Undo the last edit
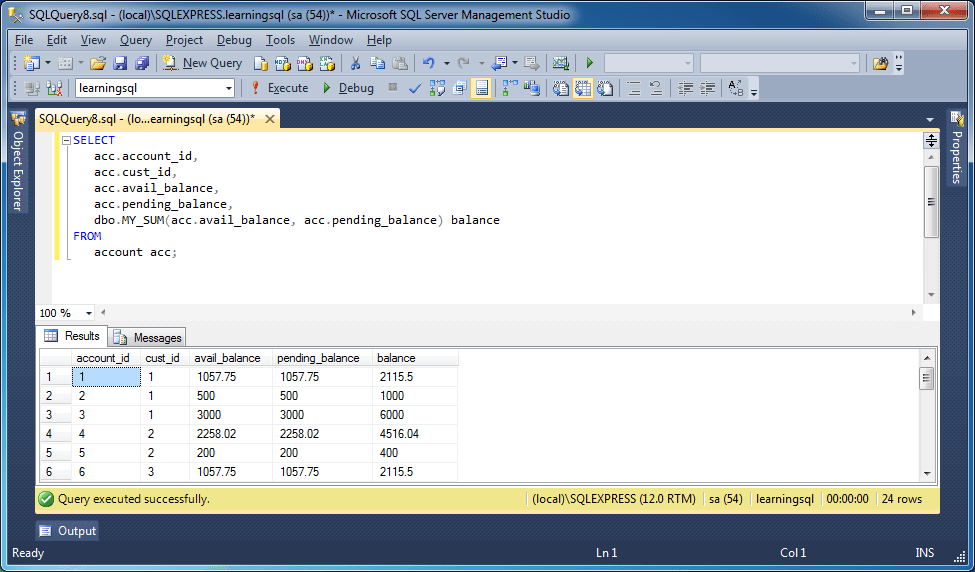The height and width of the screenshot is (572, 975). pos(428,63)
